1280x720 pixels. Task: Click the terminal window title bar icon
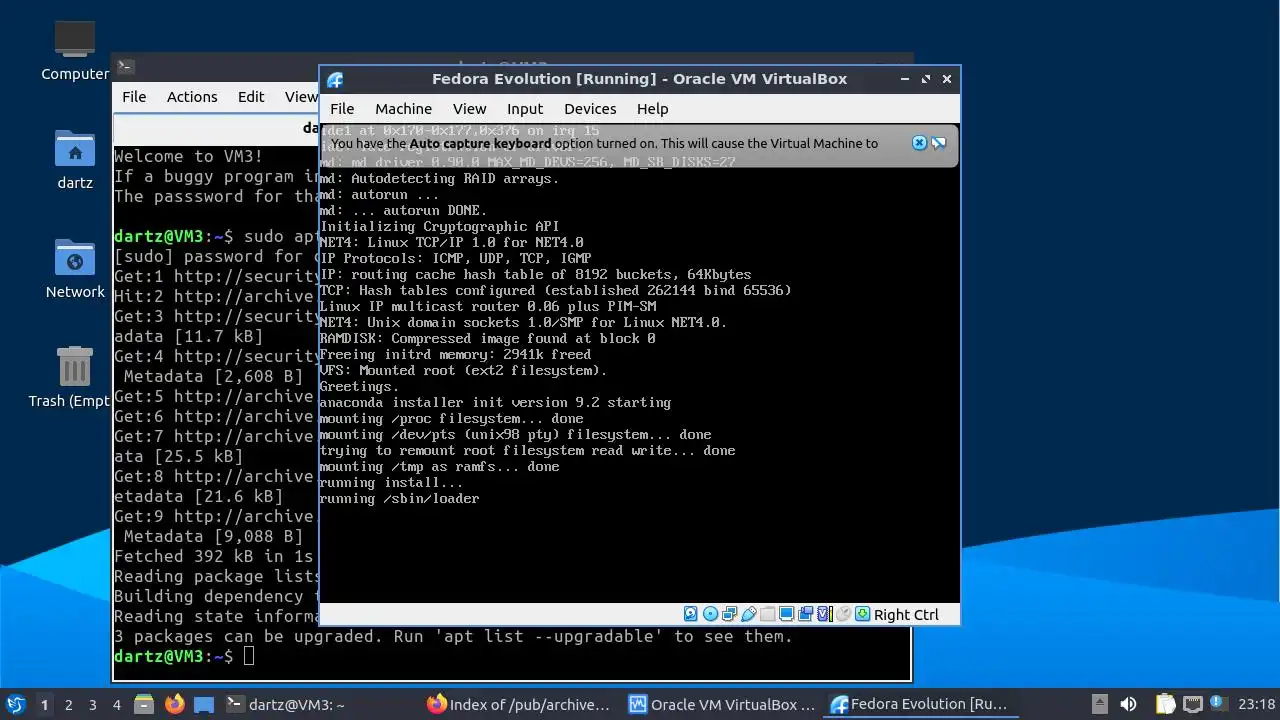125,67
